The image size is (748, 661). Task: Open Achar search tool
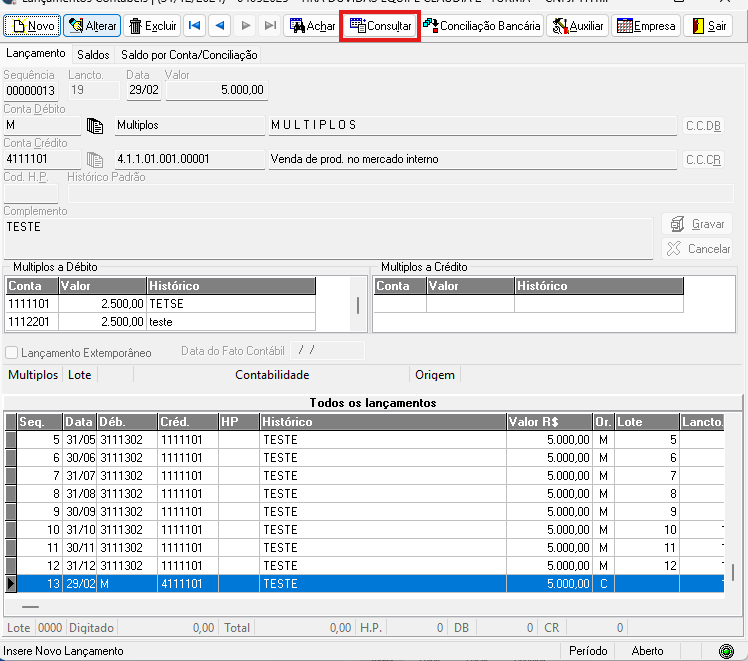[312, 26]
